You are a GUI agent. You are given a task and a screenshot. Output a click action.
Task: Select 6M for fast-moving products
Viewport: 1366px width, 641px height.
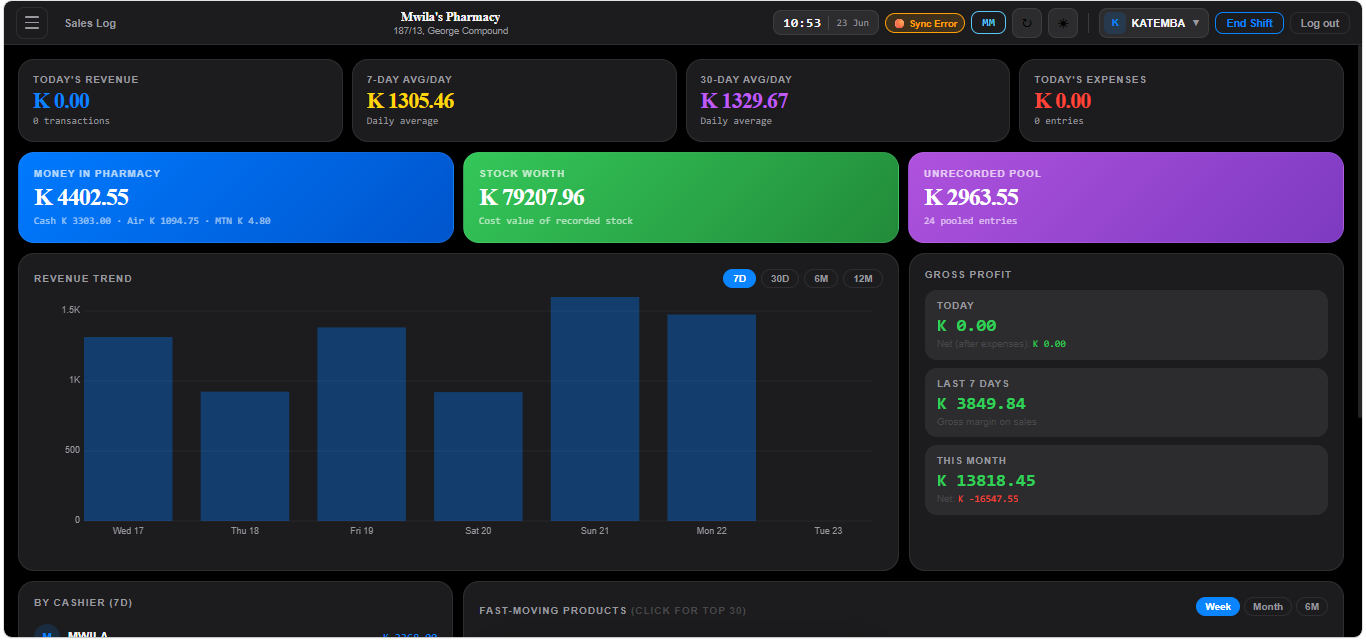[x=1312, y=607]
